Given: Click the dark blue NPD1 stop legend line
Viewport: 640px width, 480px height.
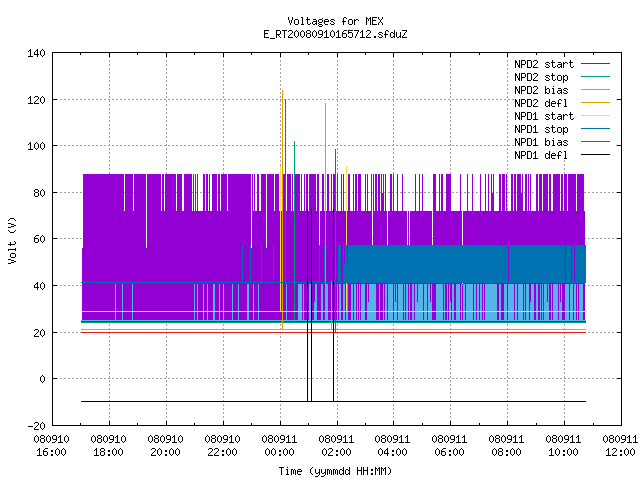Looking at the screenshot, I should (x=595, y=129).
